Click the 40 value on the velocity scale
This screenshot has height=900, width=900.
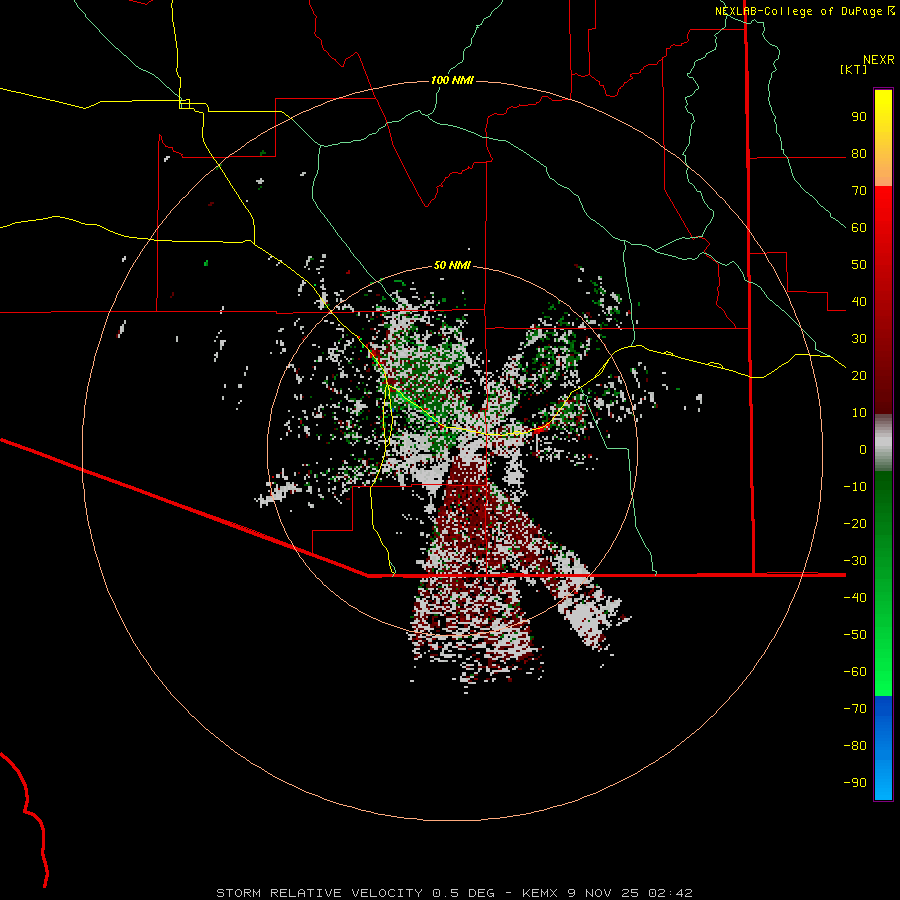[859, 302]
